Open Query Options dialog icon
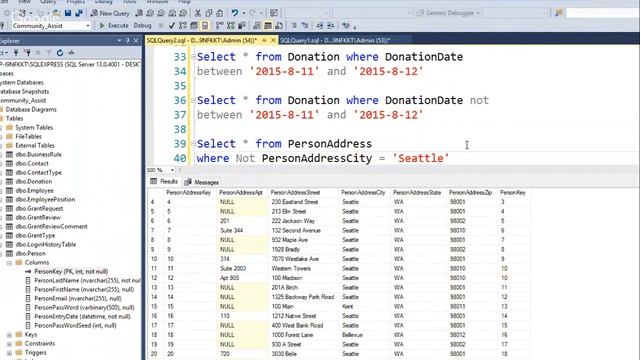640x360 pixels. (x=194, y=26)
